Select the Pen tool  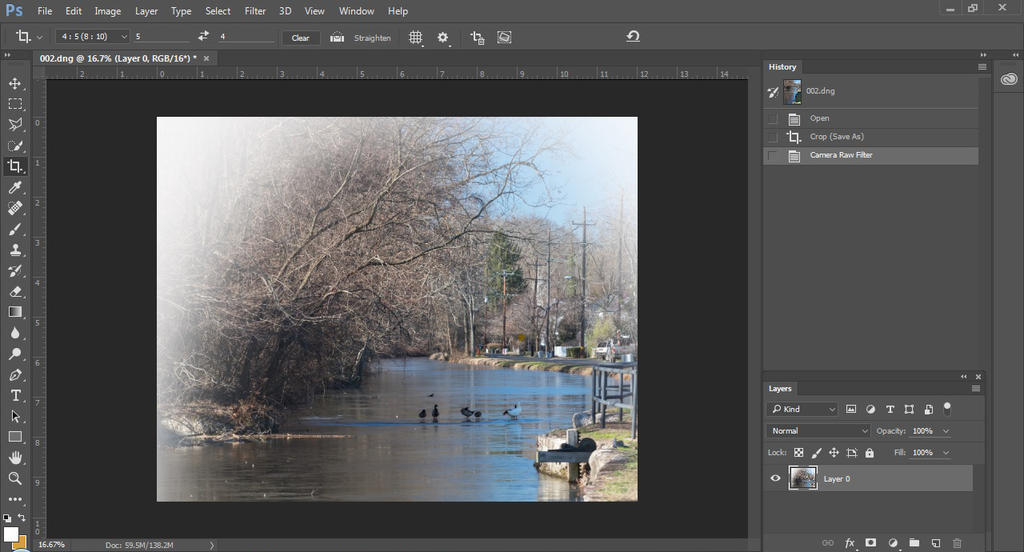[x=15, y=375]
